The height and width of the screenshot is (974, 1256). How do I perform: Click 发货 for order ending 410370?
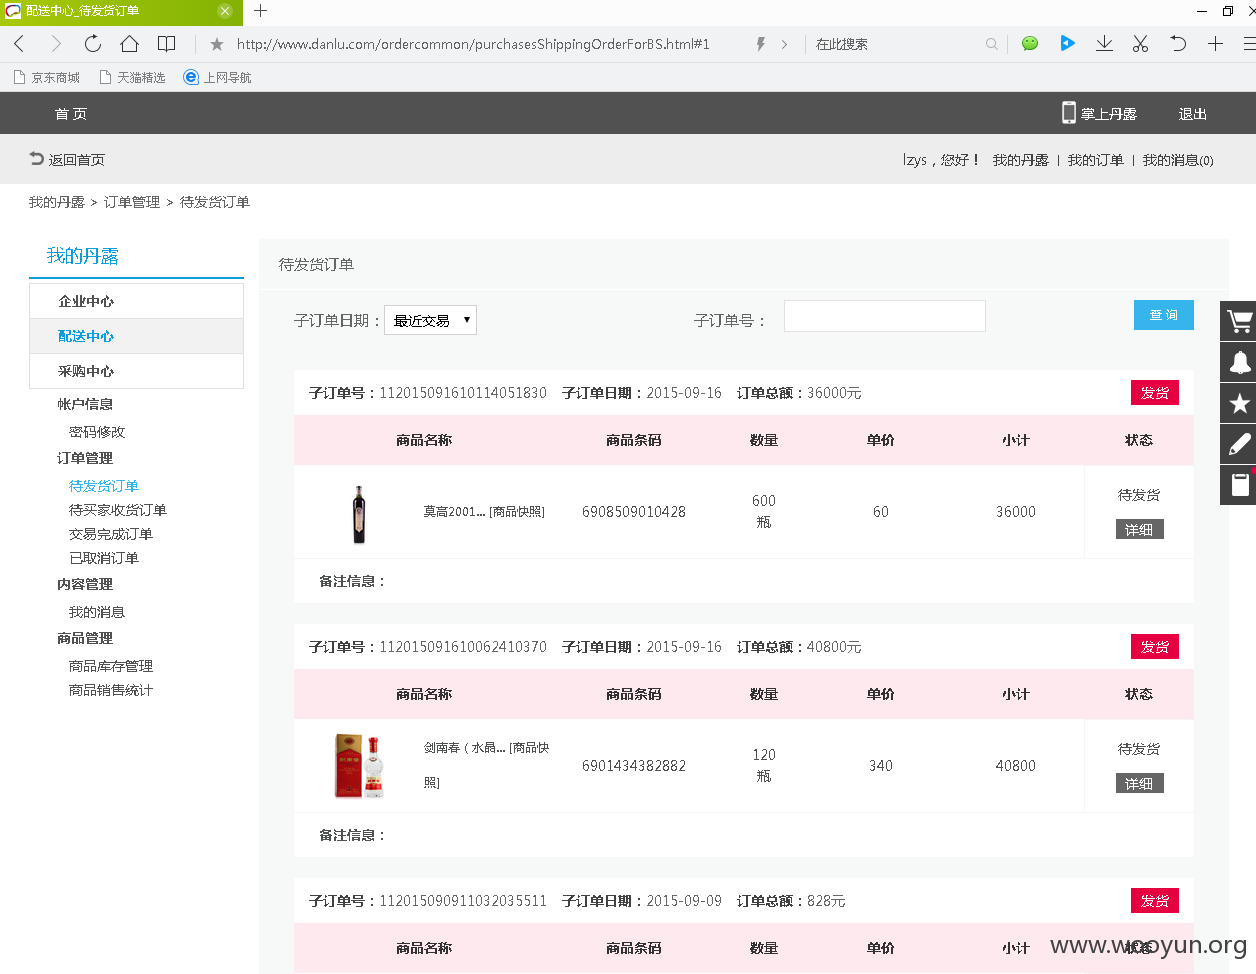[x=1155, y=647]
